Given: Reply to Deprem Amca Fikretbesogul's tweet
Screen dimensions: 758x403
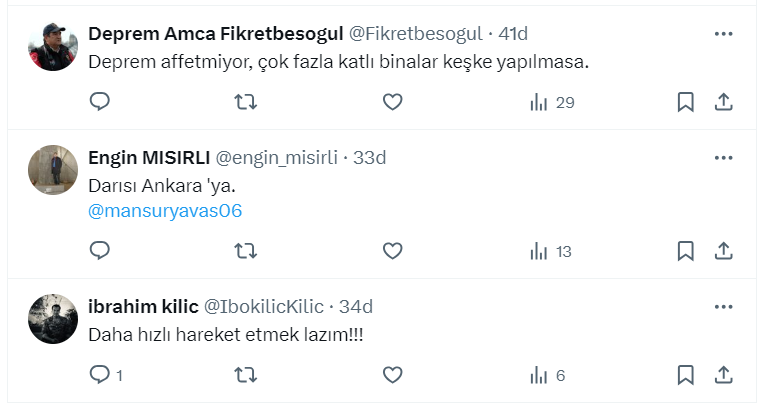Looking at the screenshot, I should (99, 101).
